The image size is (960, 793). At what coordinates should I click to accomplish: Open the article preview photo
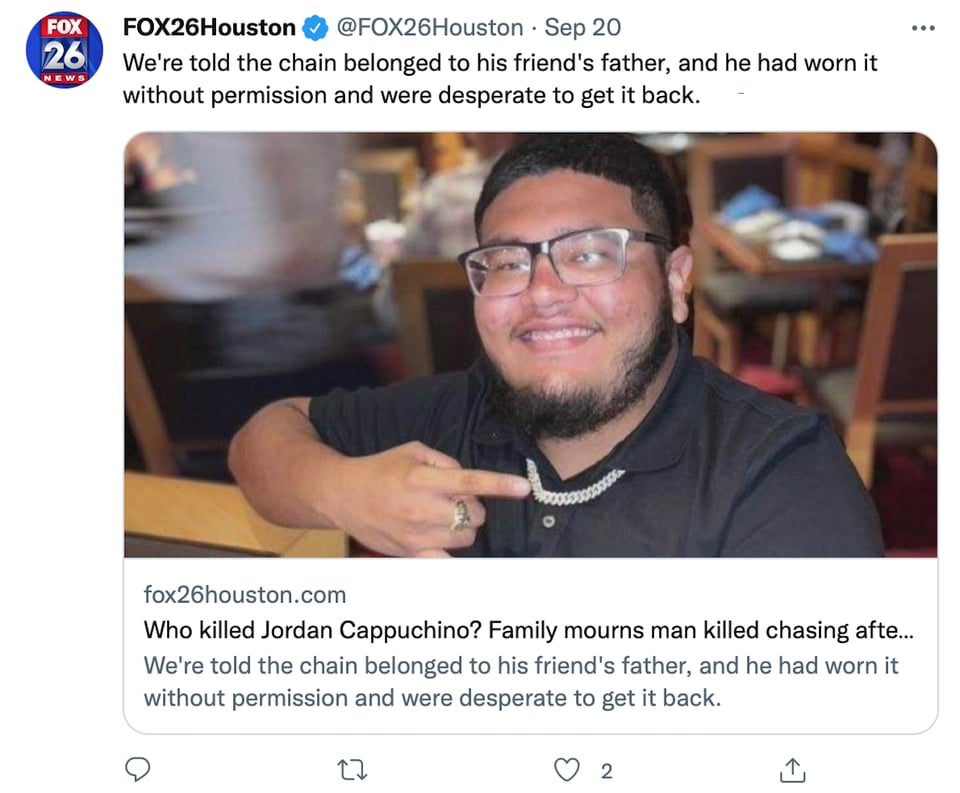pyautogui.click(x=530, y=345)
